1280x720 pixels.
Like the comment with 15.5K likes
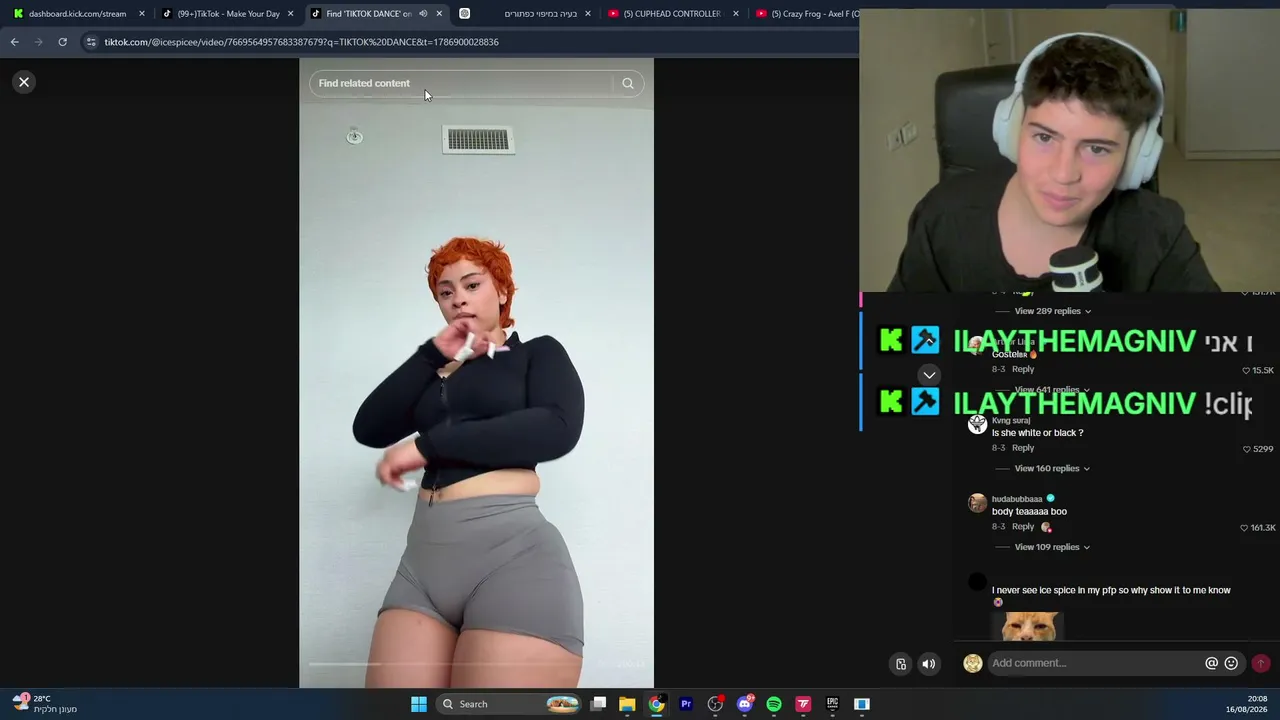1246,370
